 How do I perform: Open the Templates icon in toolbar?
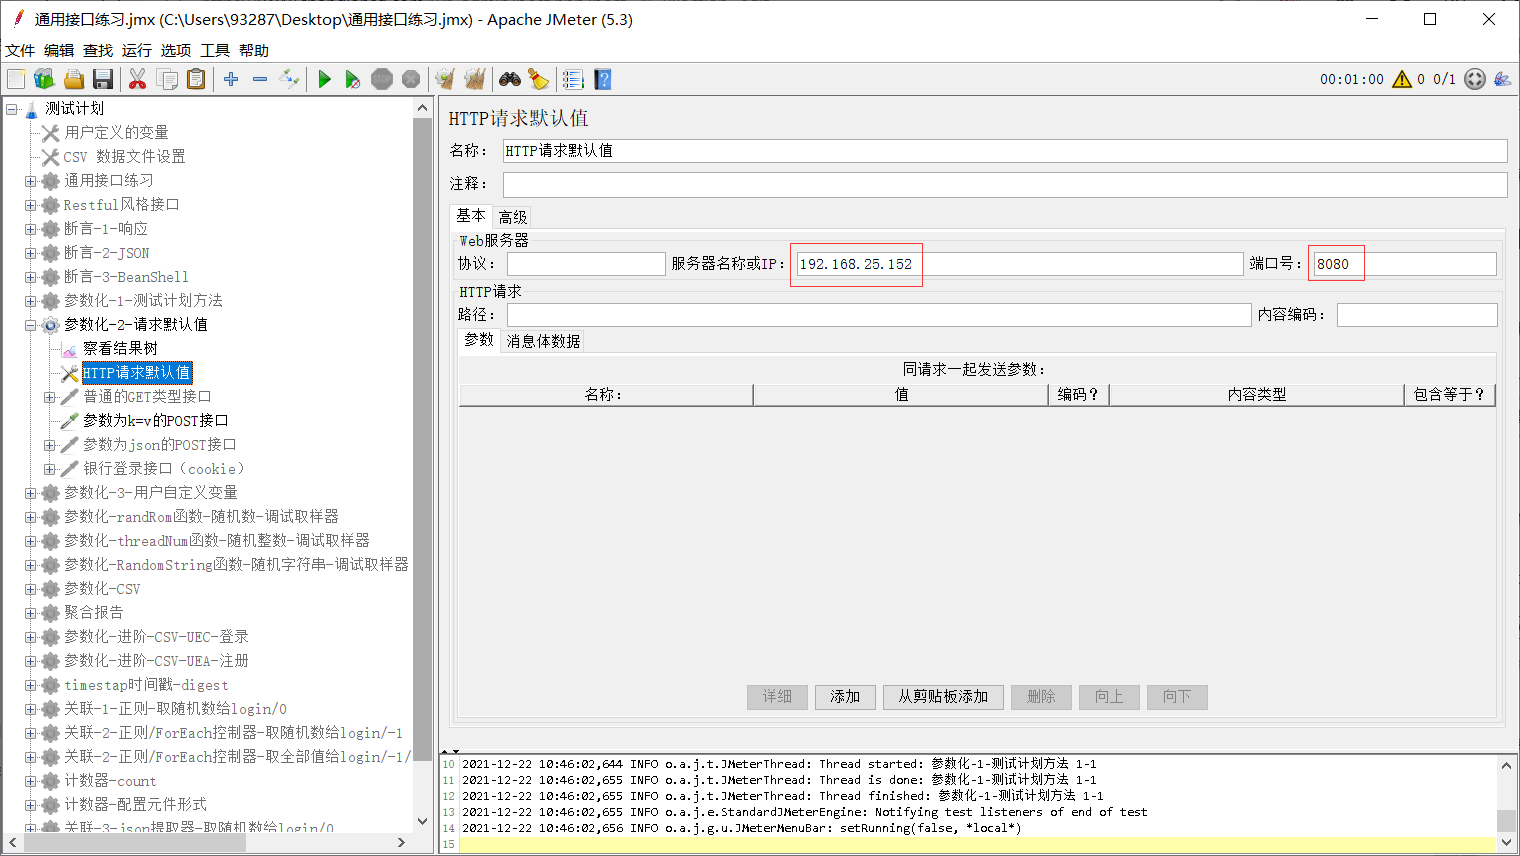click(x=44, y=79)
